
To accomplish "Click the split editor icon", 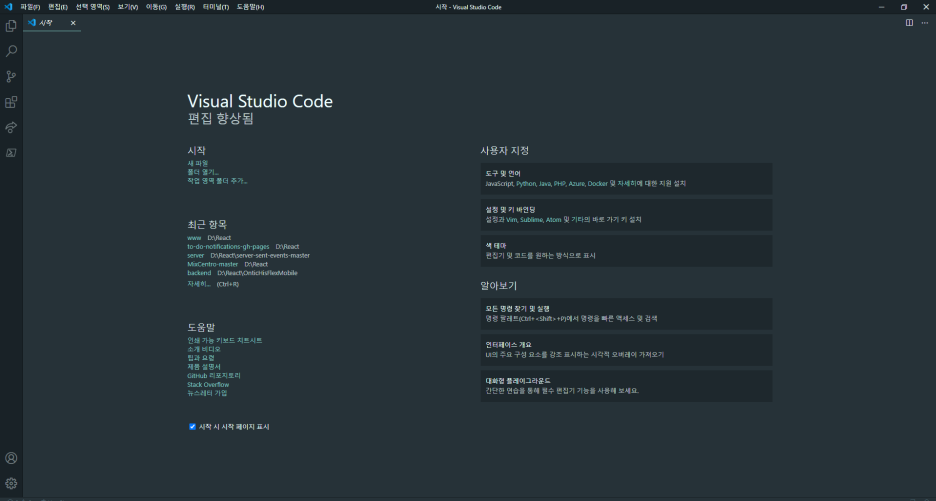I will 909,23.
